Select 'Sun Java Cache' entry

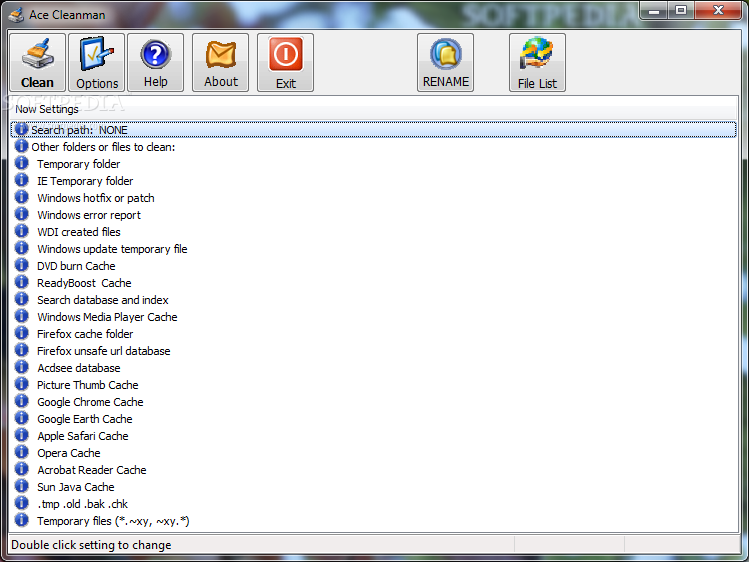(76, 487)
